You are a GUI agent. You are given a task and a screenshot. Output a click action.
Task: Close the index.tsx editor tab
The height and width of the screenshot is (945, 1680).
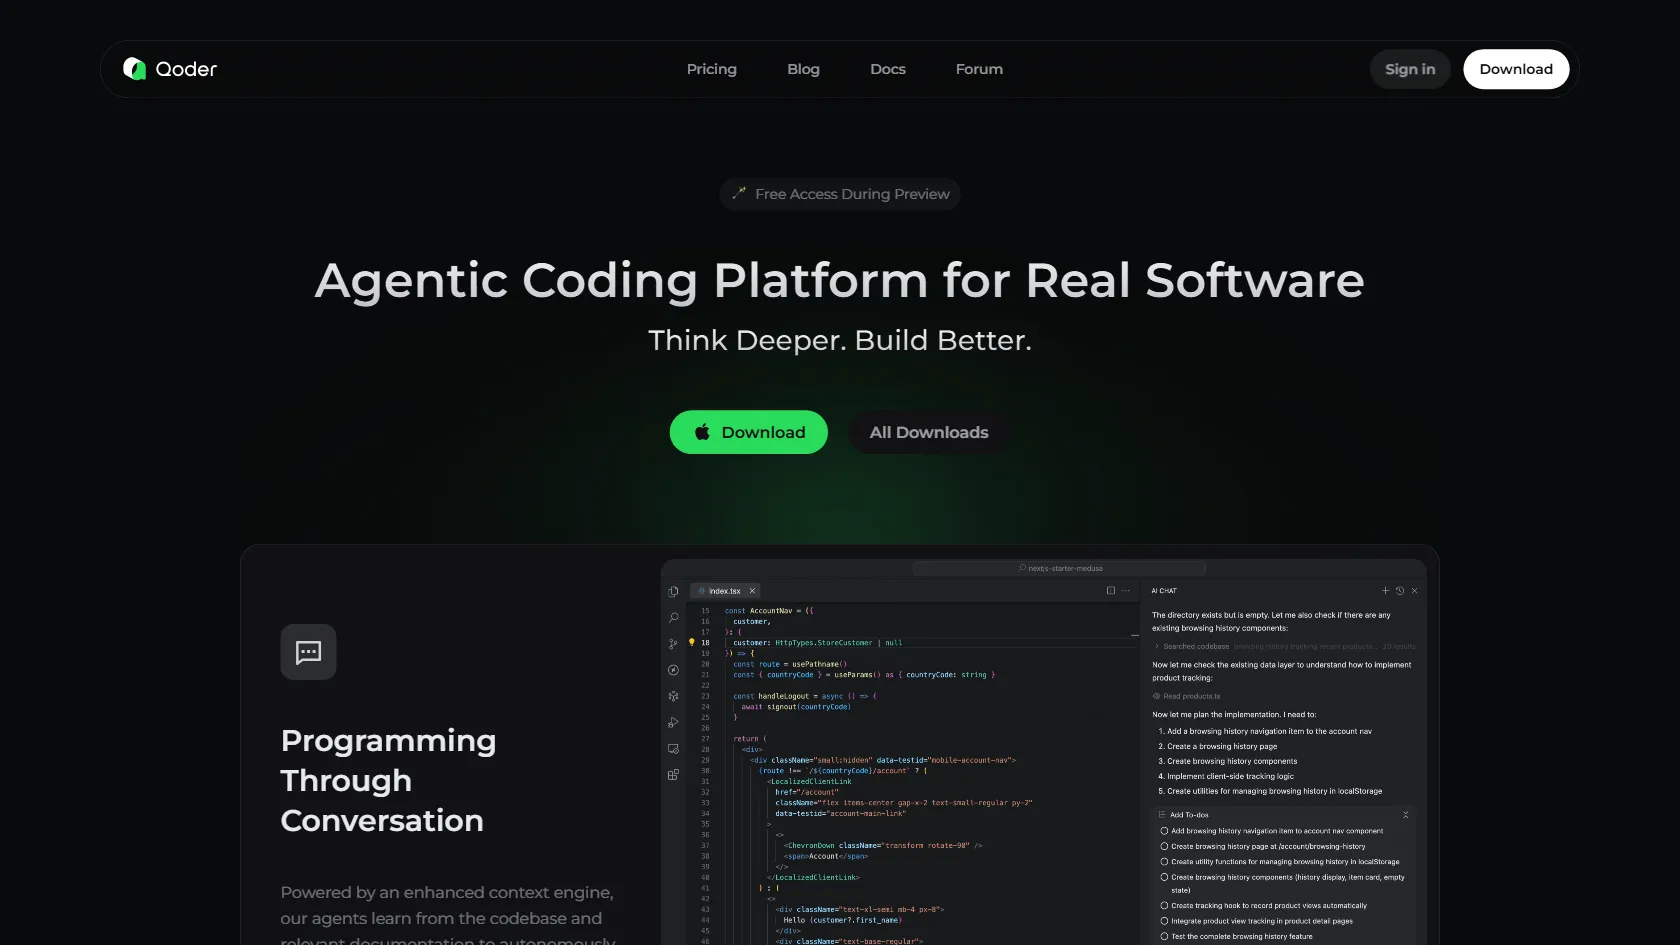pyautogui.click(x=752, y=591)
